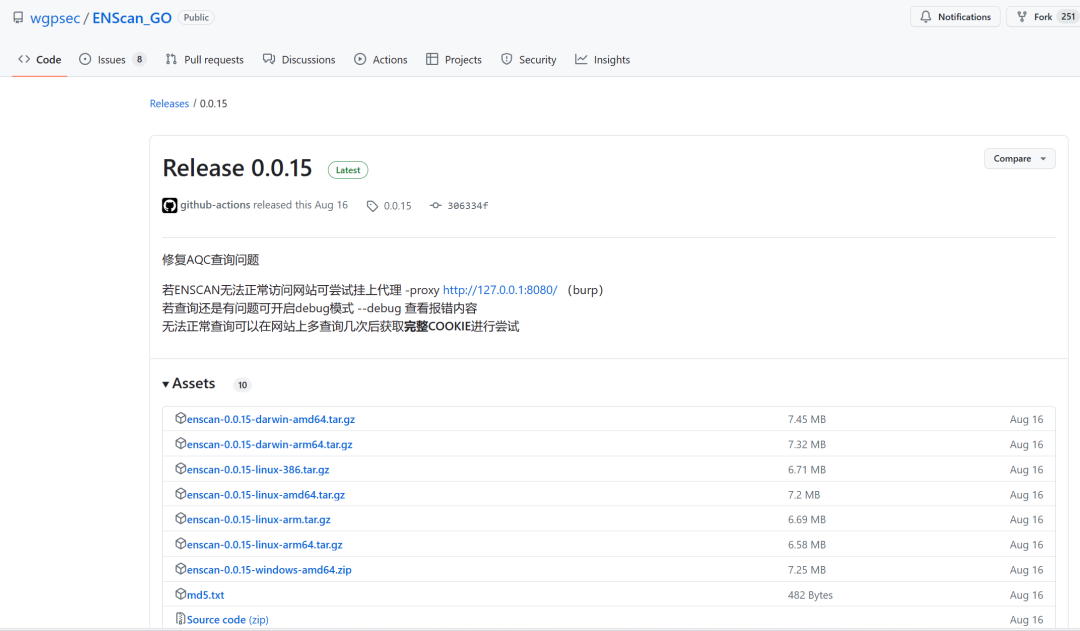Click the Assets count badge 10
The height and width of the screenshot is (631, 1080).
point(242,385)
